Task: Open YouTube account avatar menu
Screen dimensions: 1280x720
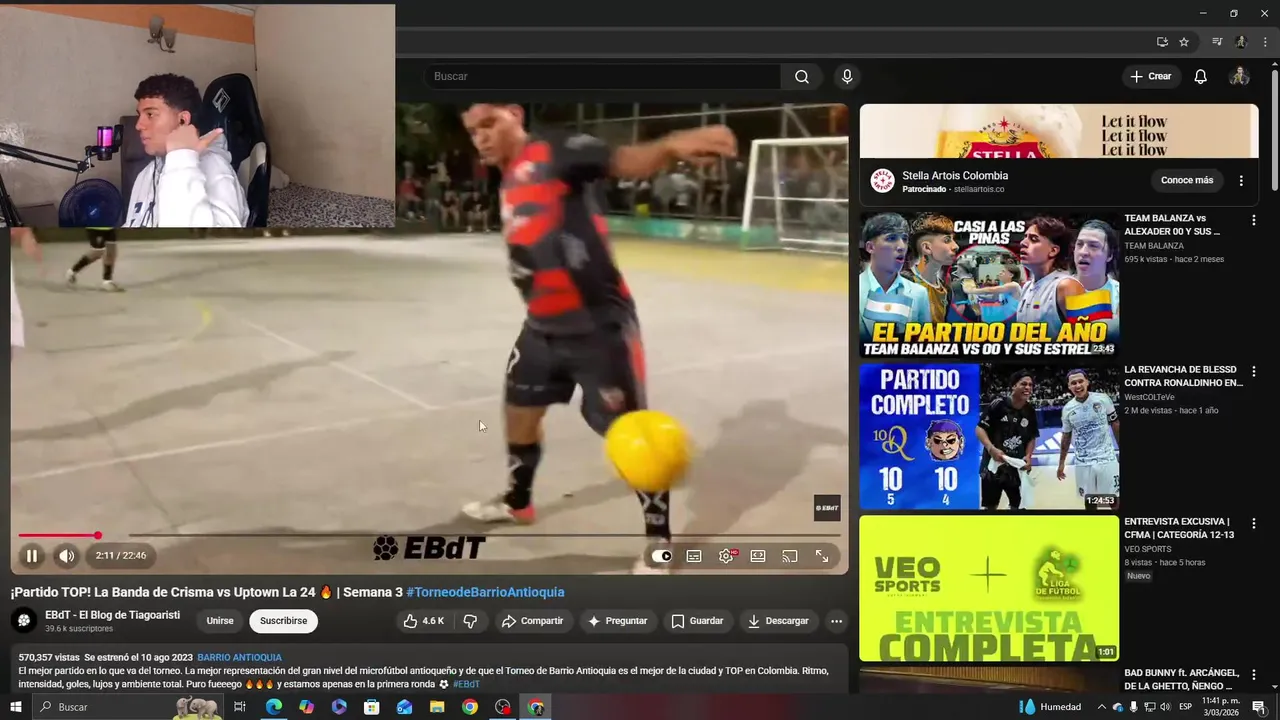Action: point(1239,77)
